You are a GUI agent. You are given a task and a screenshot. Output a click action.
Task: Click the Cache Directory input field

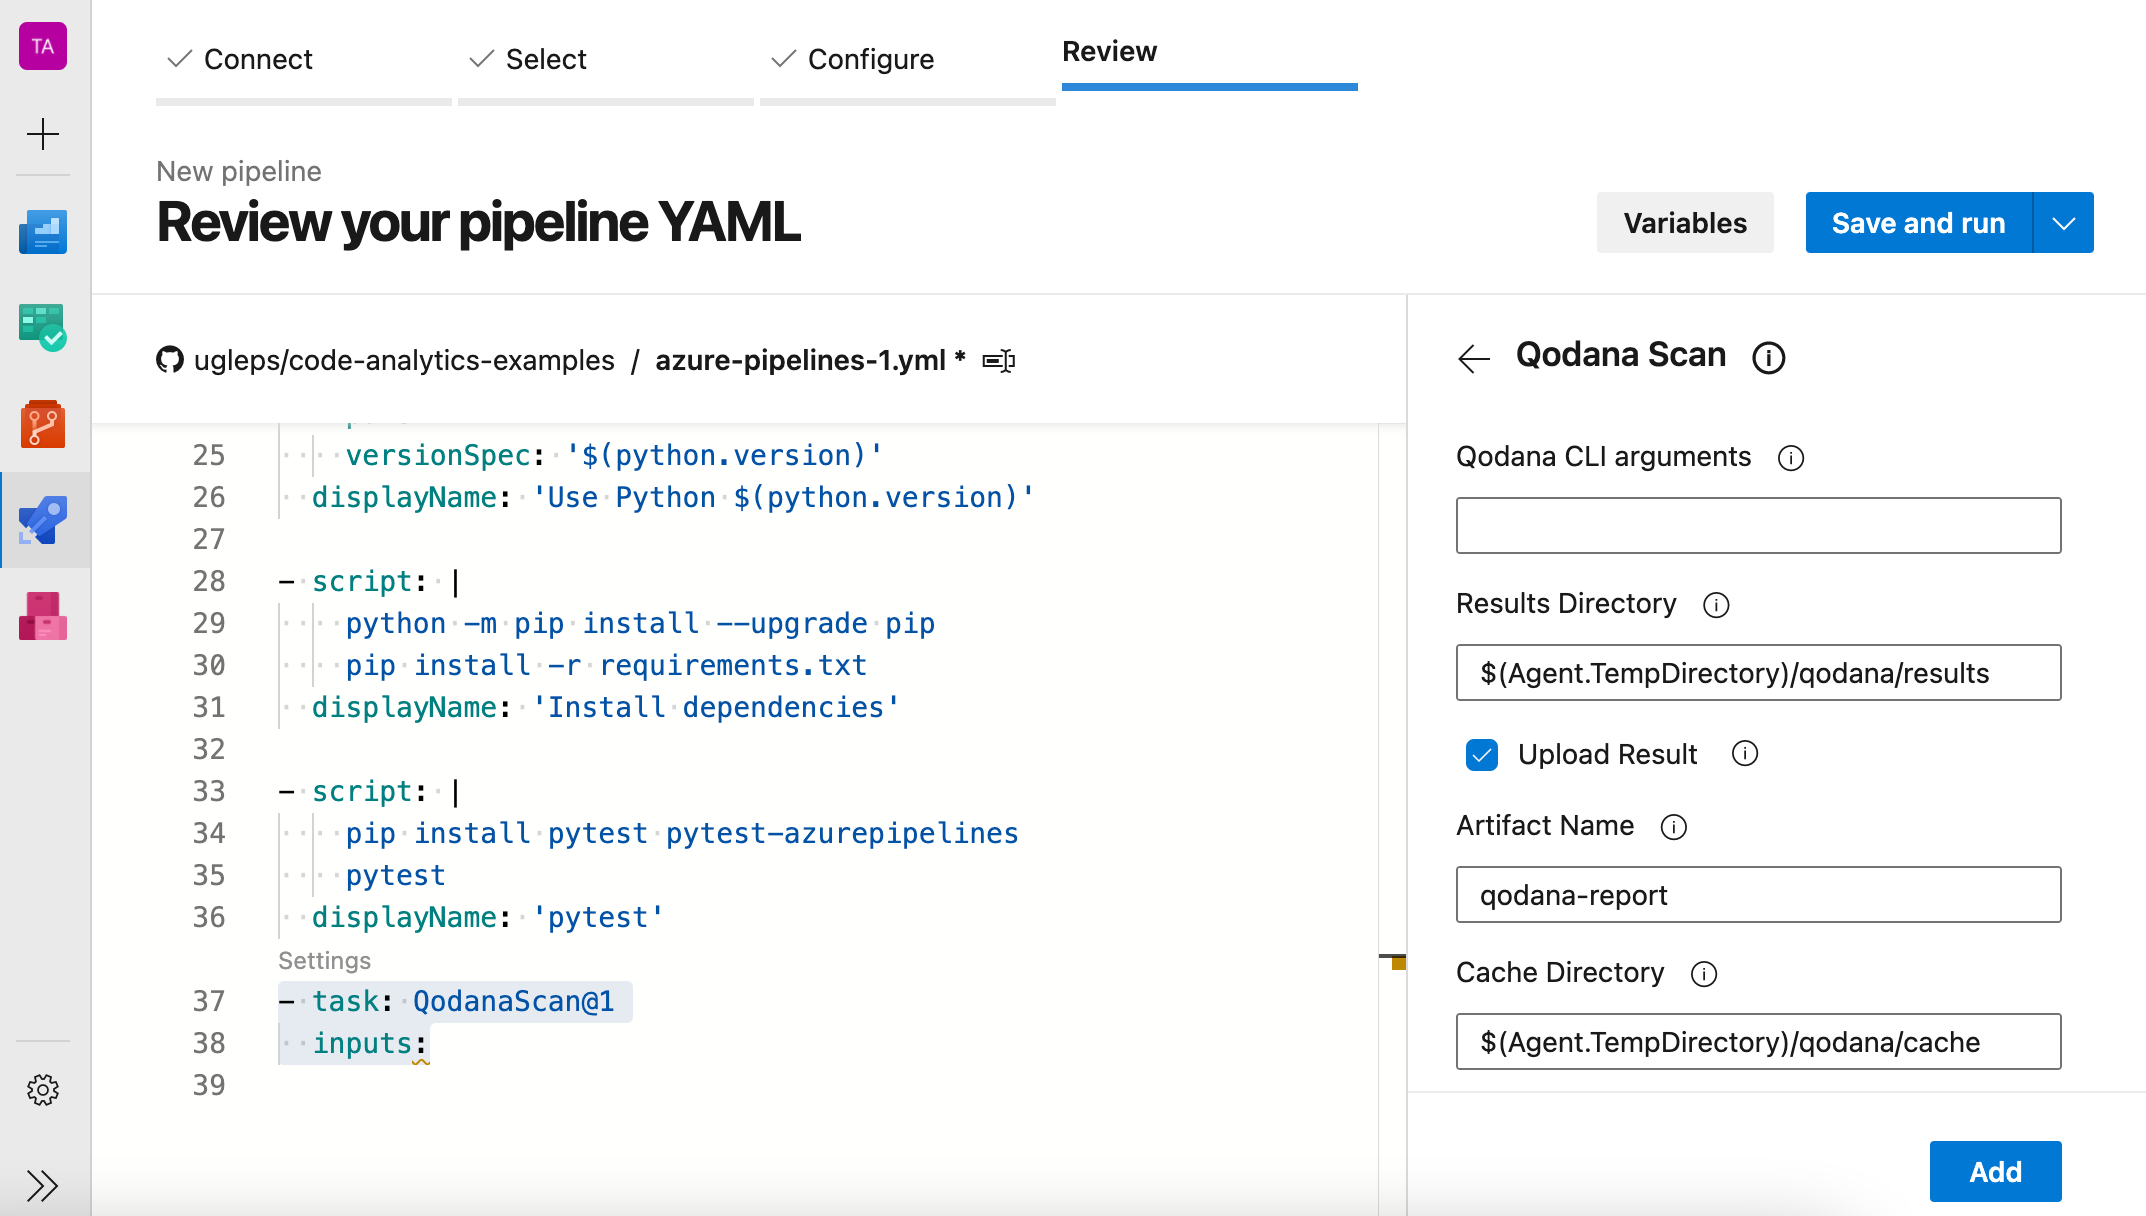tap(1759, 1041)
